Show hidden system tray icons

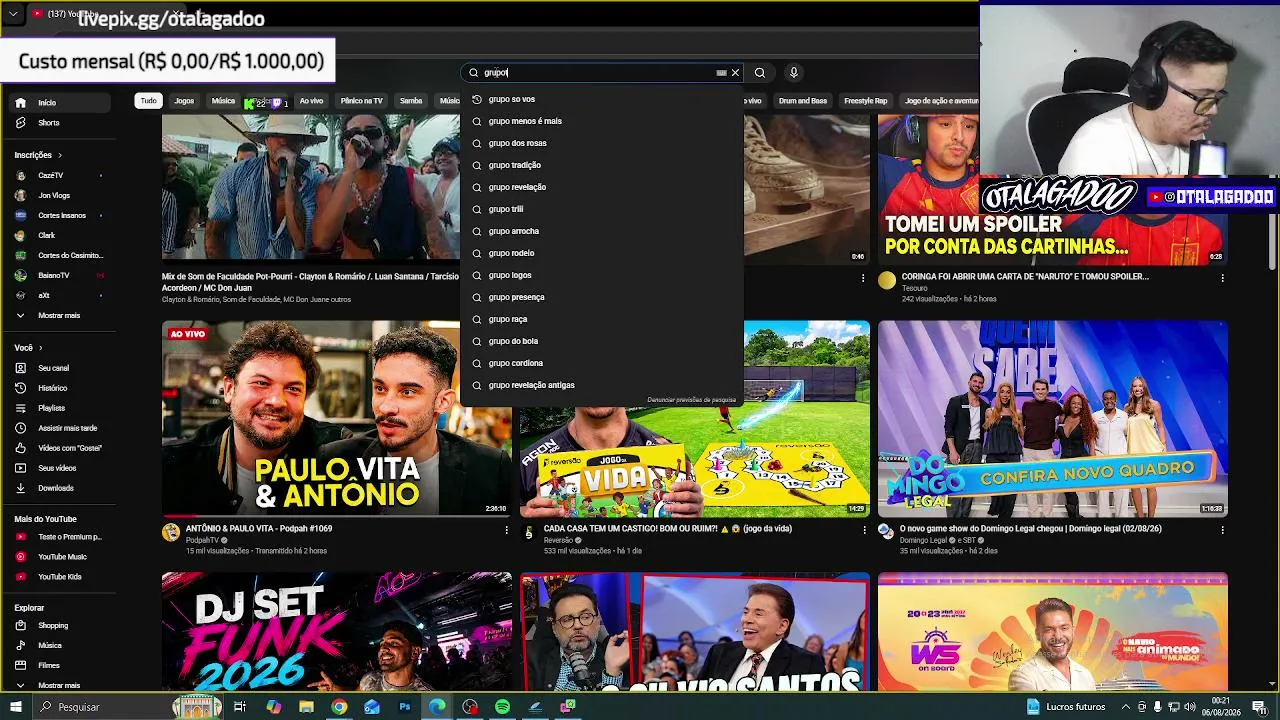(x=1125, y=707)
